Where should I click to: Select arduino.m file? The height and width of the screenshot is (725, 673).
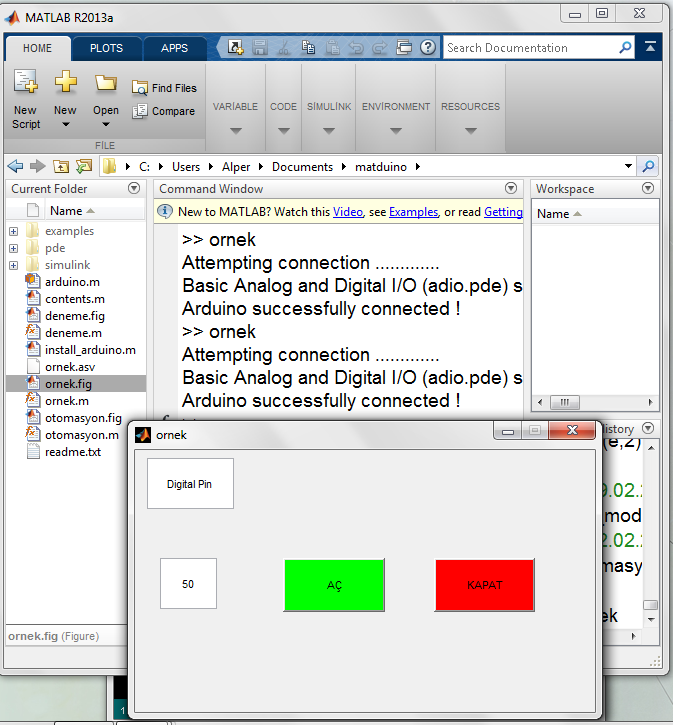[x=72, y=282]
